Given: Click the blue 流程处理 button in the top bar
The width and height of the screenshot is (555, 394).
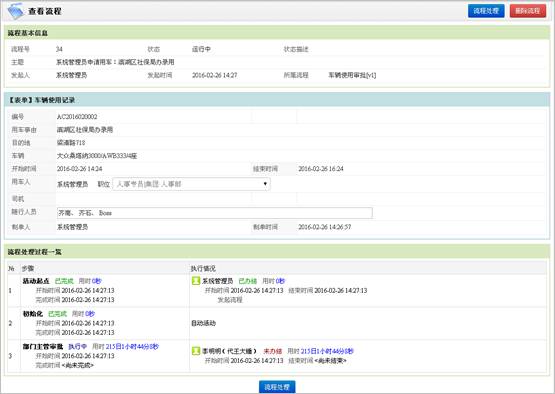Looking at the screenshot, I should pos(486,11).
